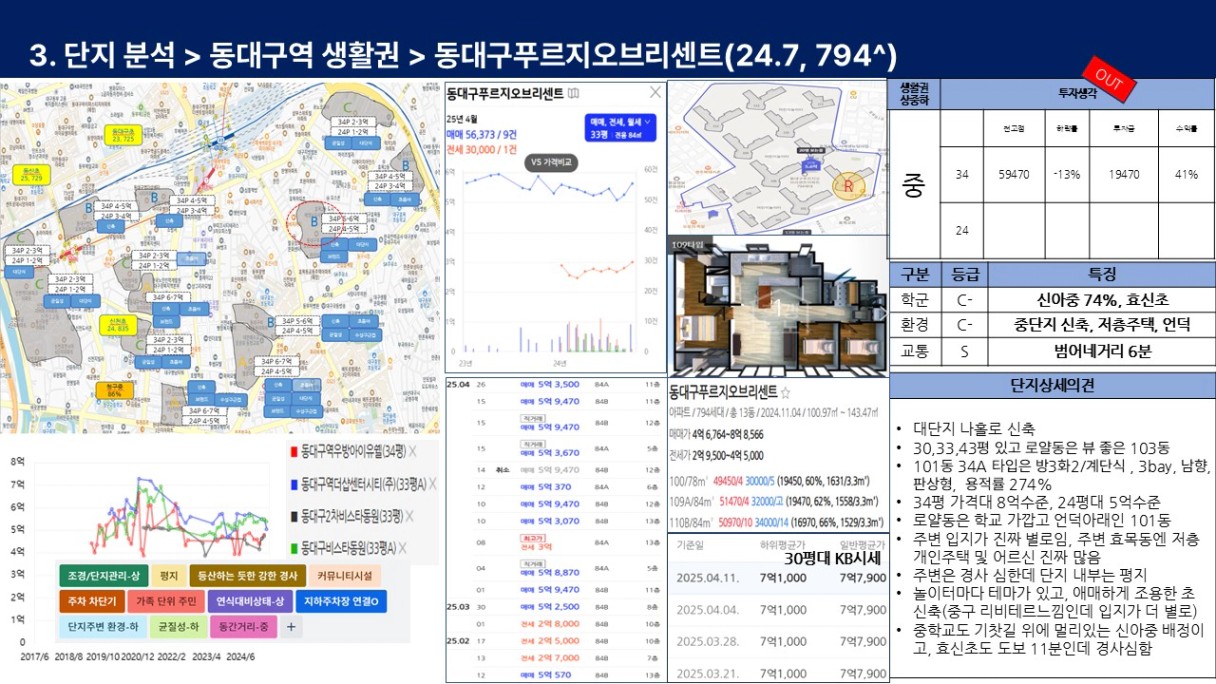This screenshot has width=1216, height=684.
Task: Select the 중단지 신축, 저층주택, 언덕 cell
Action: point(1101,325)
